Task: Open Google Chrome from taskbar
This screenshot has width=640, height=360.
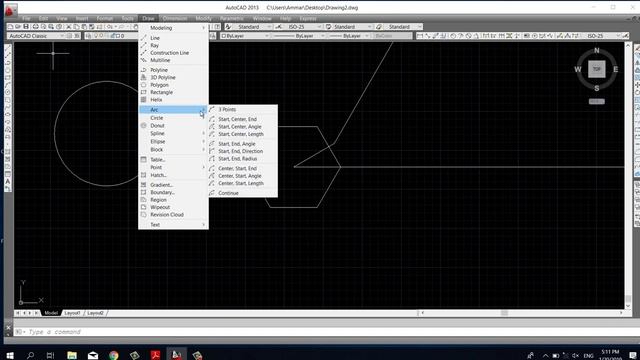Action: (x=113, y=355)
